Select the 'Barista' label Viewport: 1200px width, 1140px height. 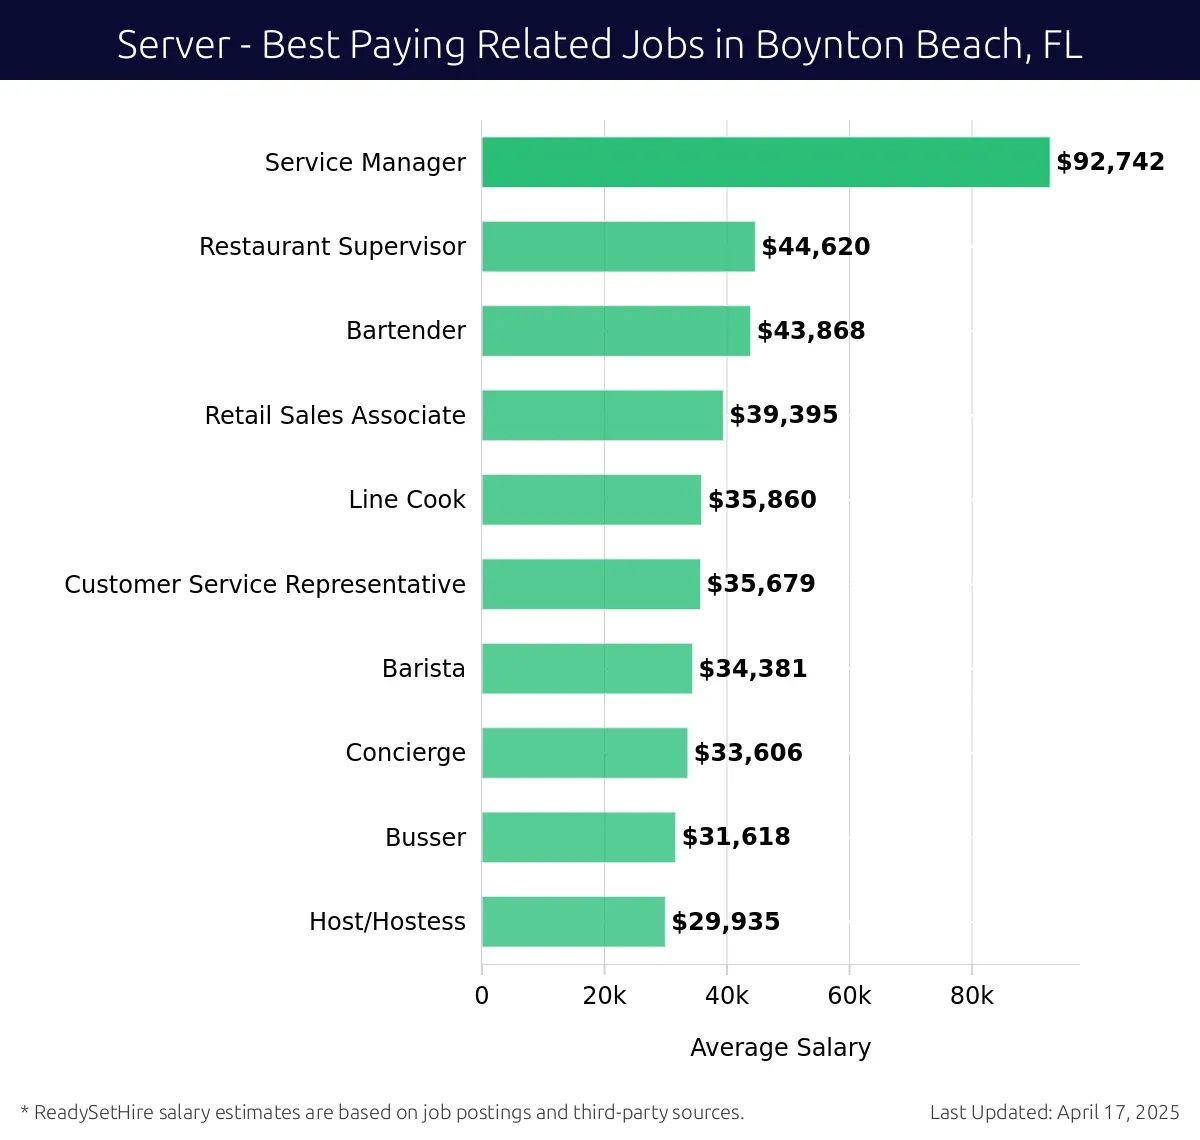[424, 668]
